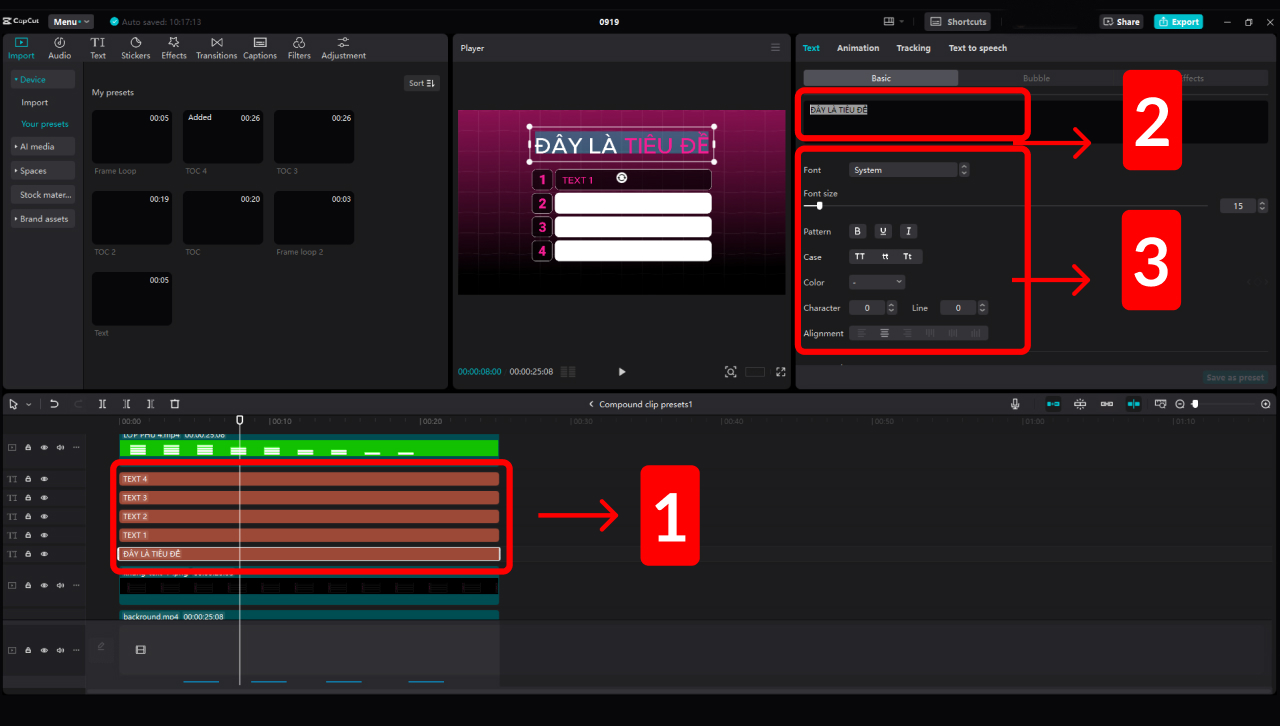
Task: Open the select tool mode dropdown arrow
Action: click(28, 404)
